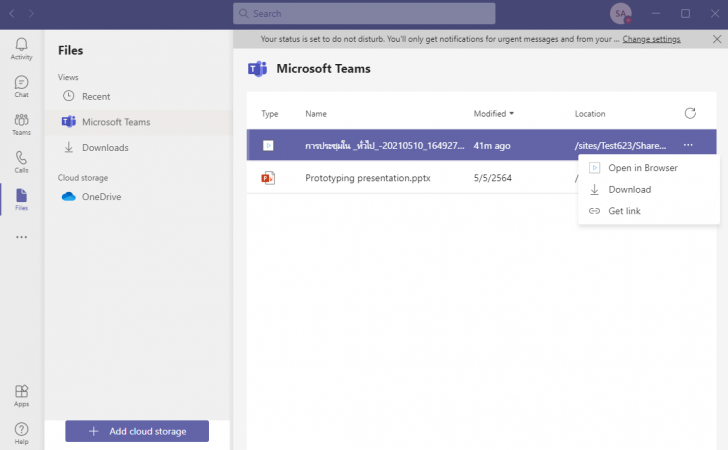The image size is (728, 450).
Task: Click the PowerPoint file type icon
Action: (x=268, y=178)
